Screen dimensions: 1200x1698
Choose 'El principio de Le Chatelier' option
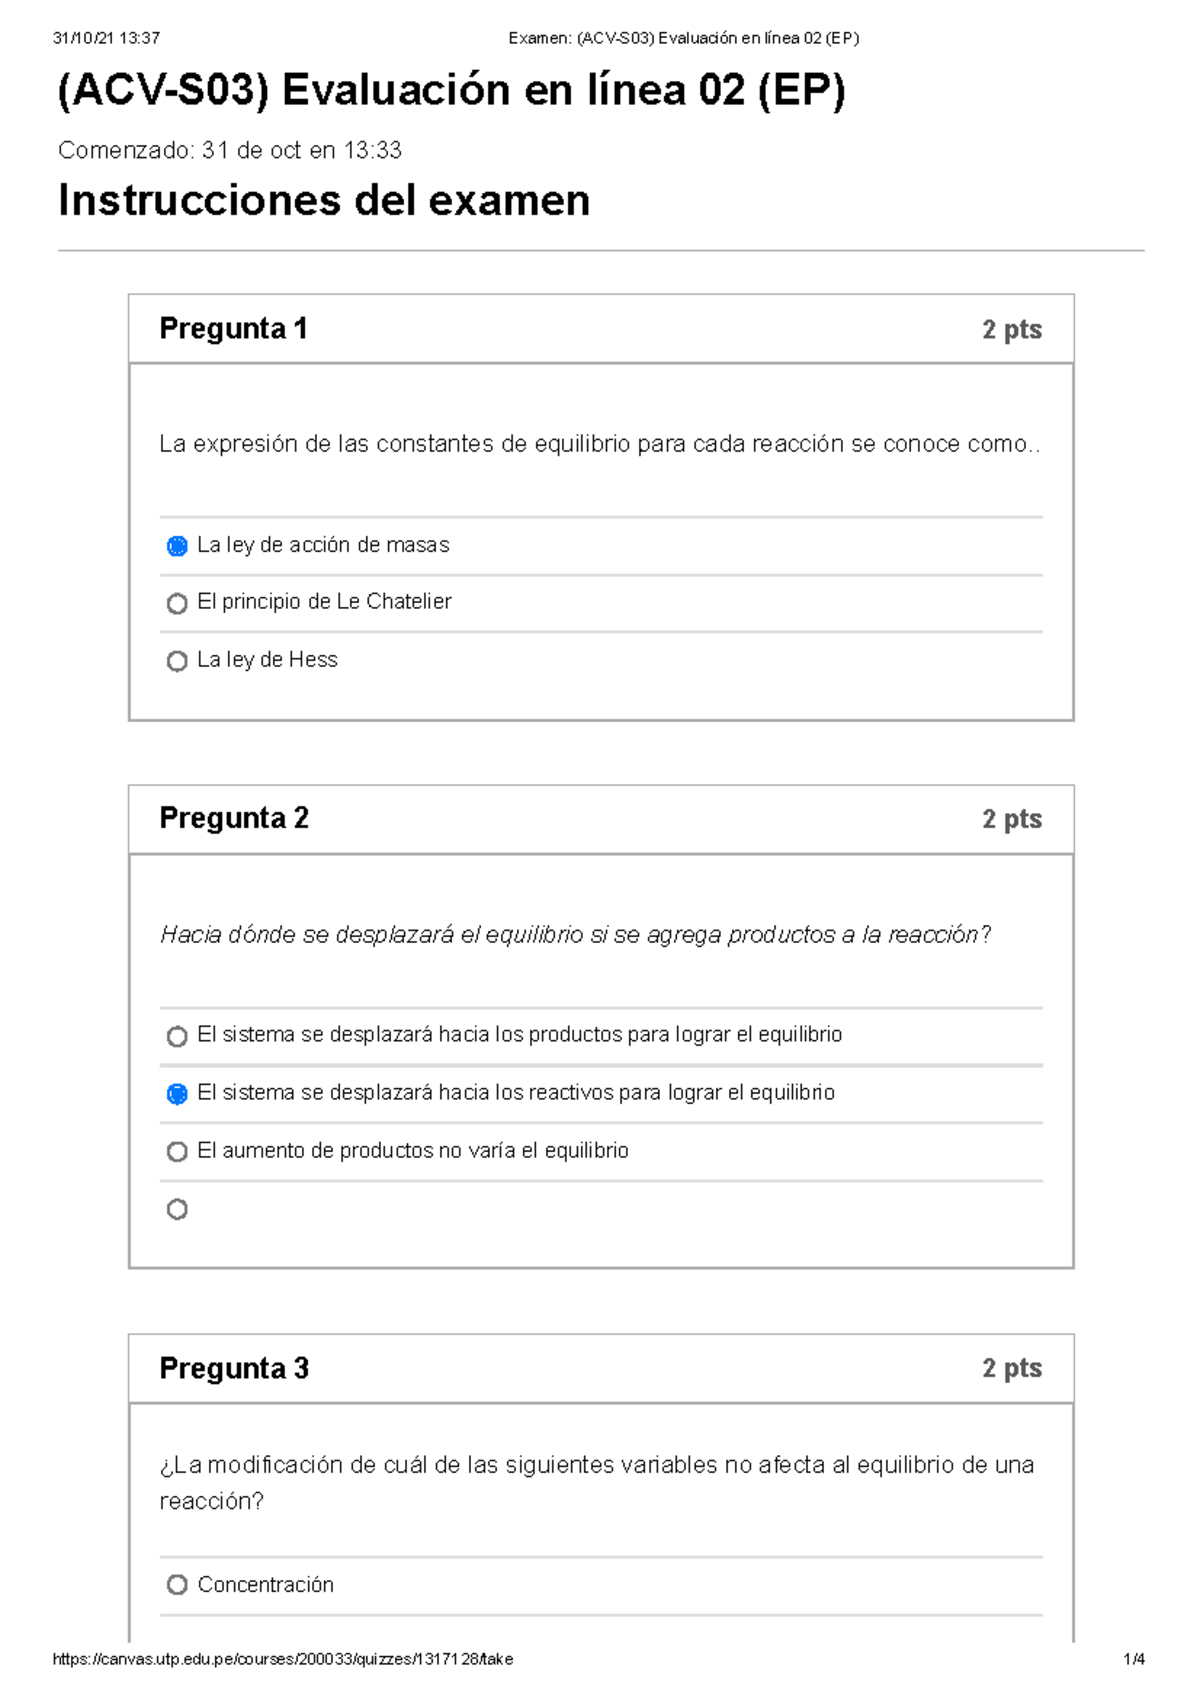178,602
